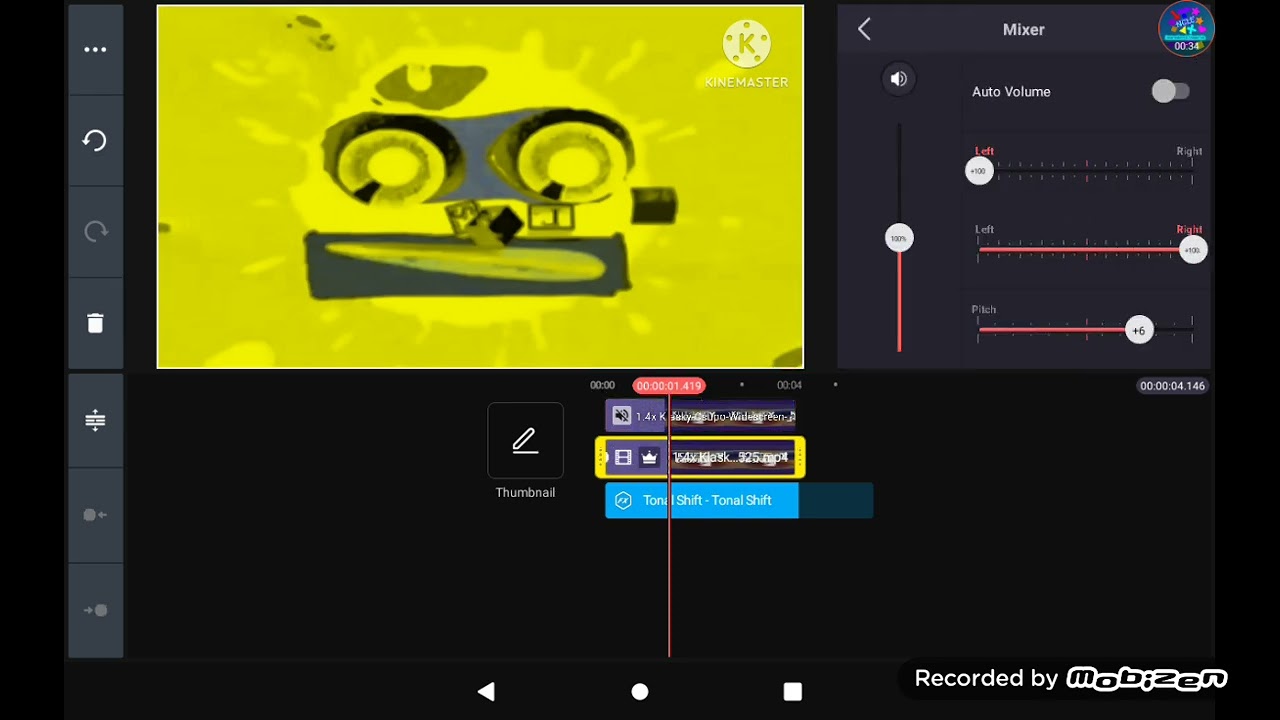Delete the selected clip with trash icon
Viewport: 1280px width, 720px height.
coord(95,322)
